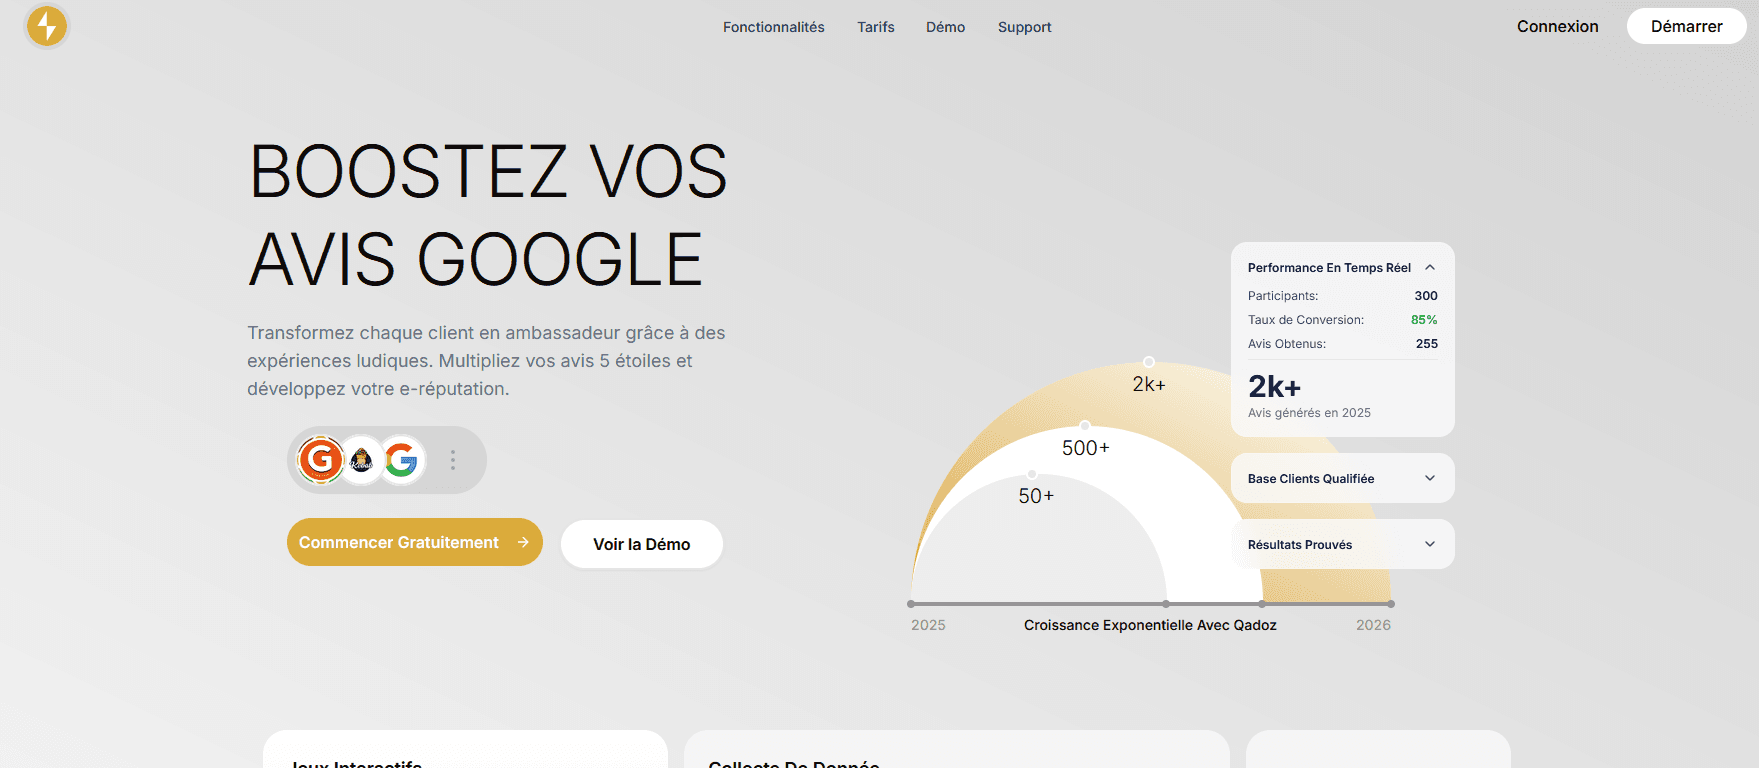Open the three-dot menu beside avatars
This screenshot has height=768, width=1759.
[x=453, y=460]
